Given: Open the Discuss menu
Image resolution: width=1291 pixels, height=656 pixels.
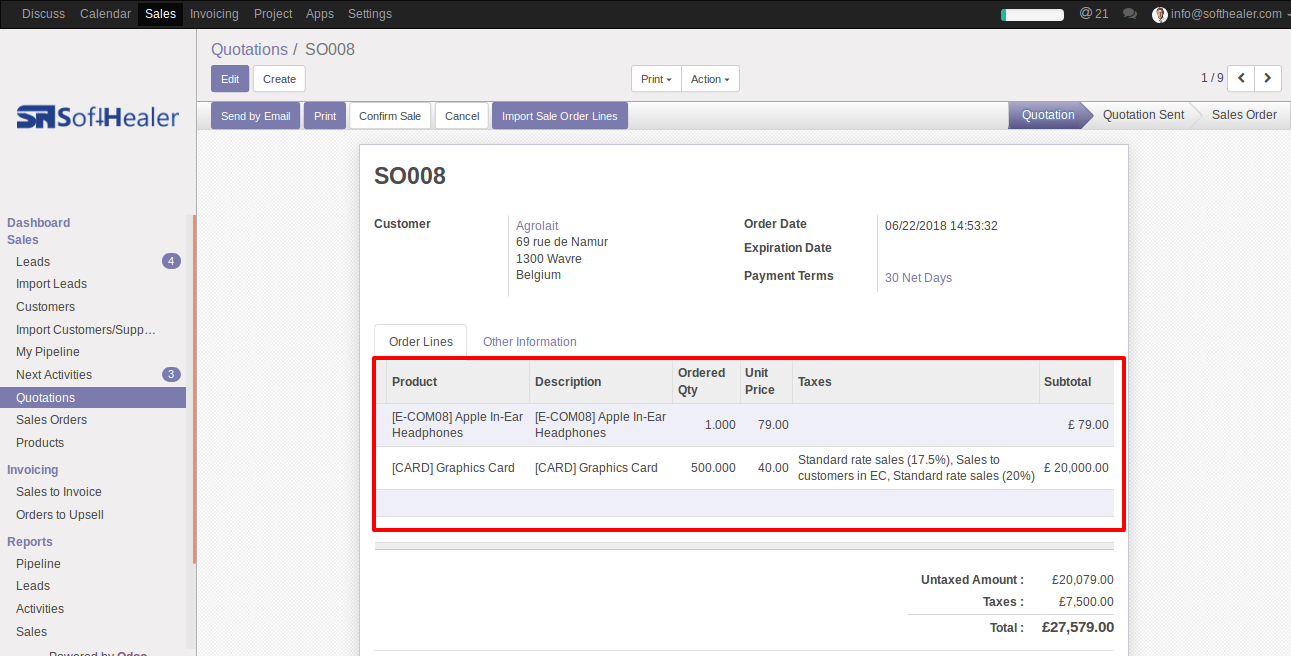Looking at the screenshot, I should [x=43, y=14].
